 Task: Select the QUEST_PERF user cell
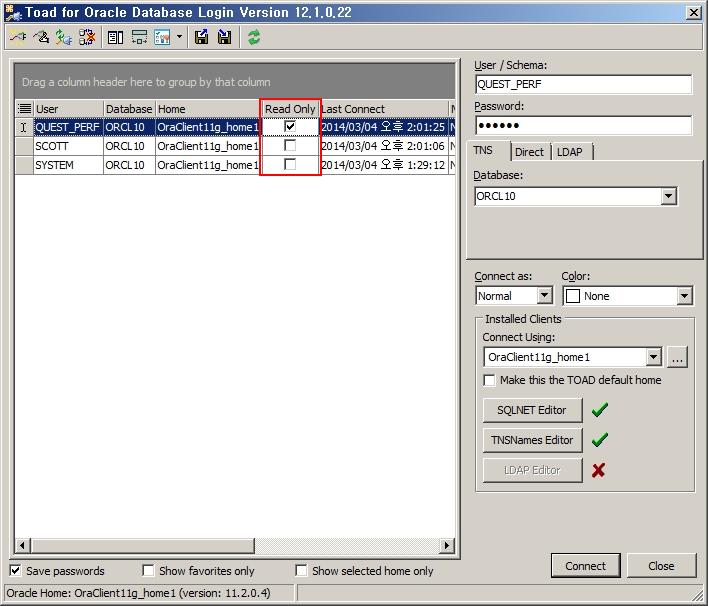tap(68, 127)
